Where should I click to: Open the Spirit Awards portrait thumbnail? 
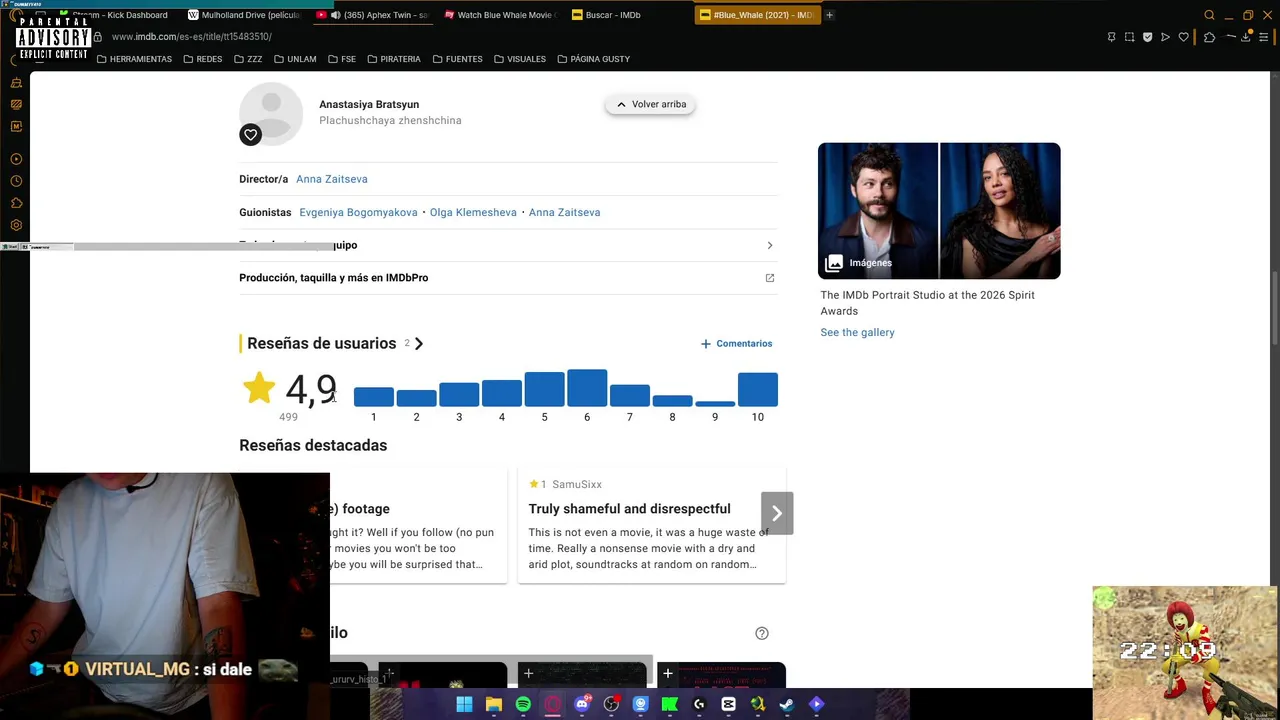pyautogui.click(x=939, y=211)
